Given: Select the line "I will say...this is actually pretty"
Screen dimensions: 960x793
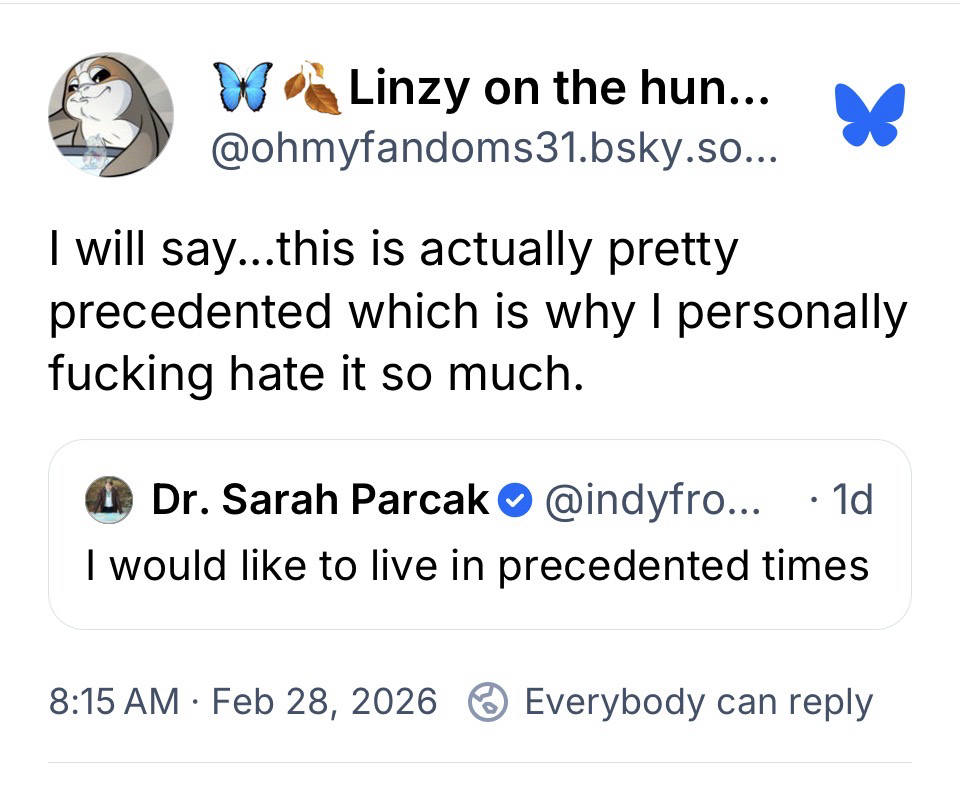Looking at the screenshot, I should (393, 251).
